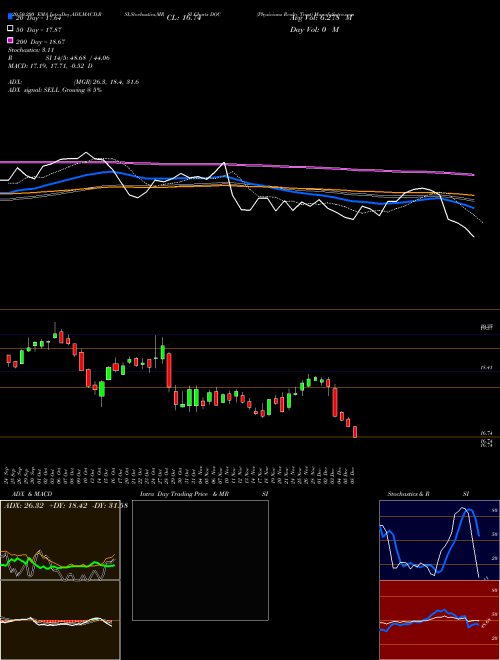Screen dimensions: 500x660
Task: Open the blue Stochastics sub-chart
Action: coord(439,540)
